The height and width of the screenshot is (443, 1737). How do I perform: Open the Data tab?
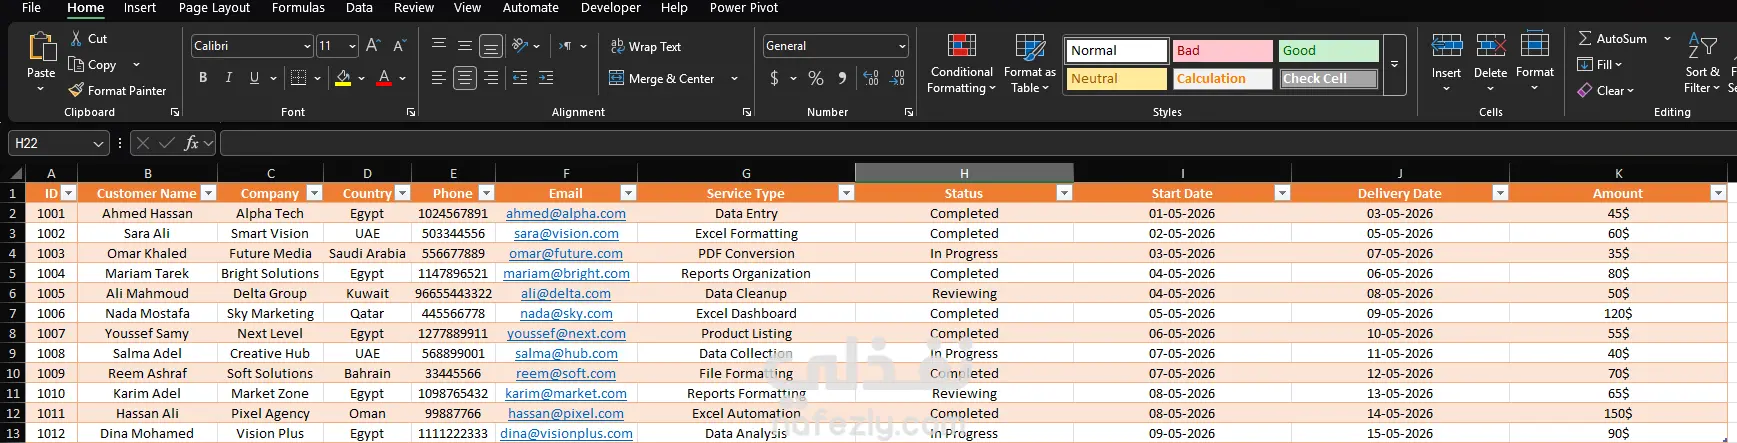point(359,8)
